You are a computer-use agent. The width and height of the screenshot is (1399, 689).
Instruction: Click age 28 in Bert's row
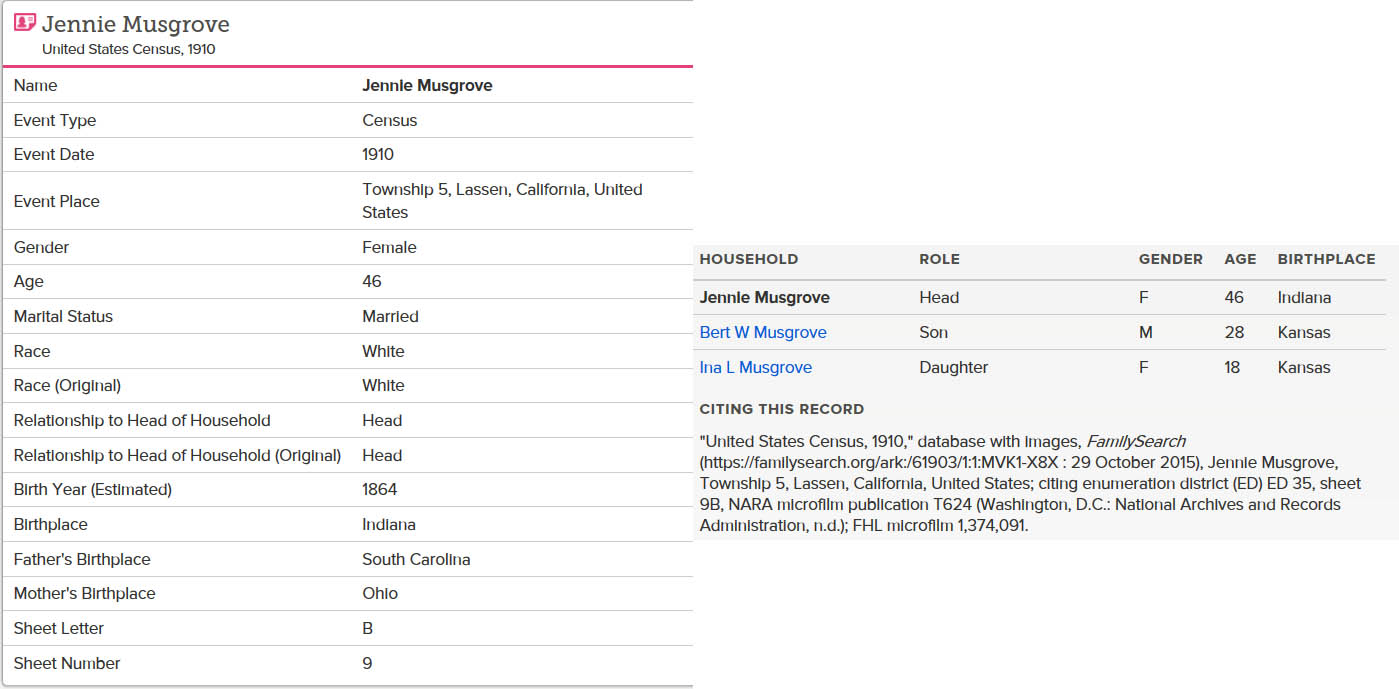click(x=1234, y=332)
